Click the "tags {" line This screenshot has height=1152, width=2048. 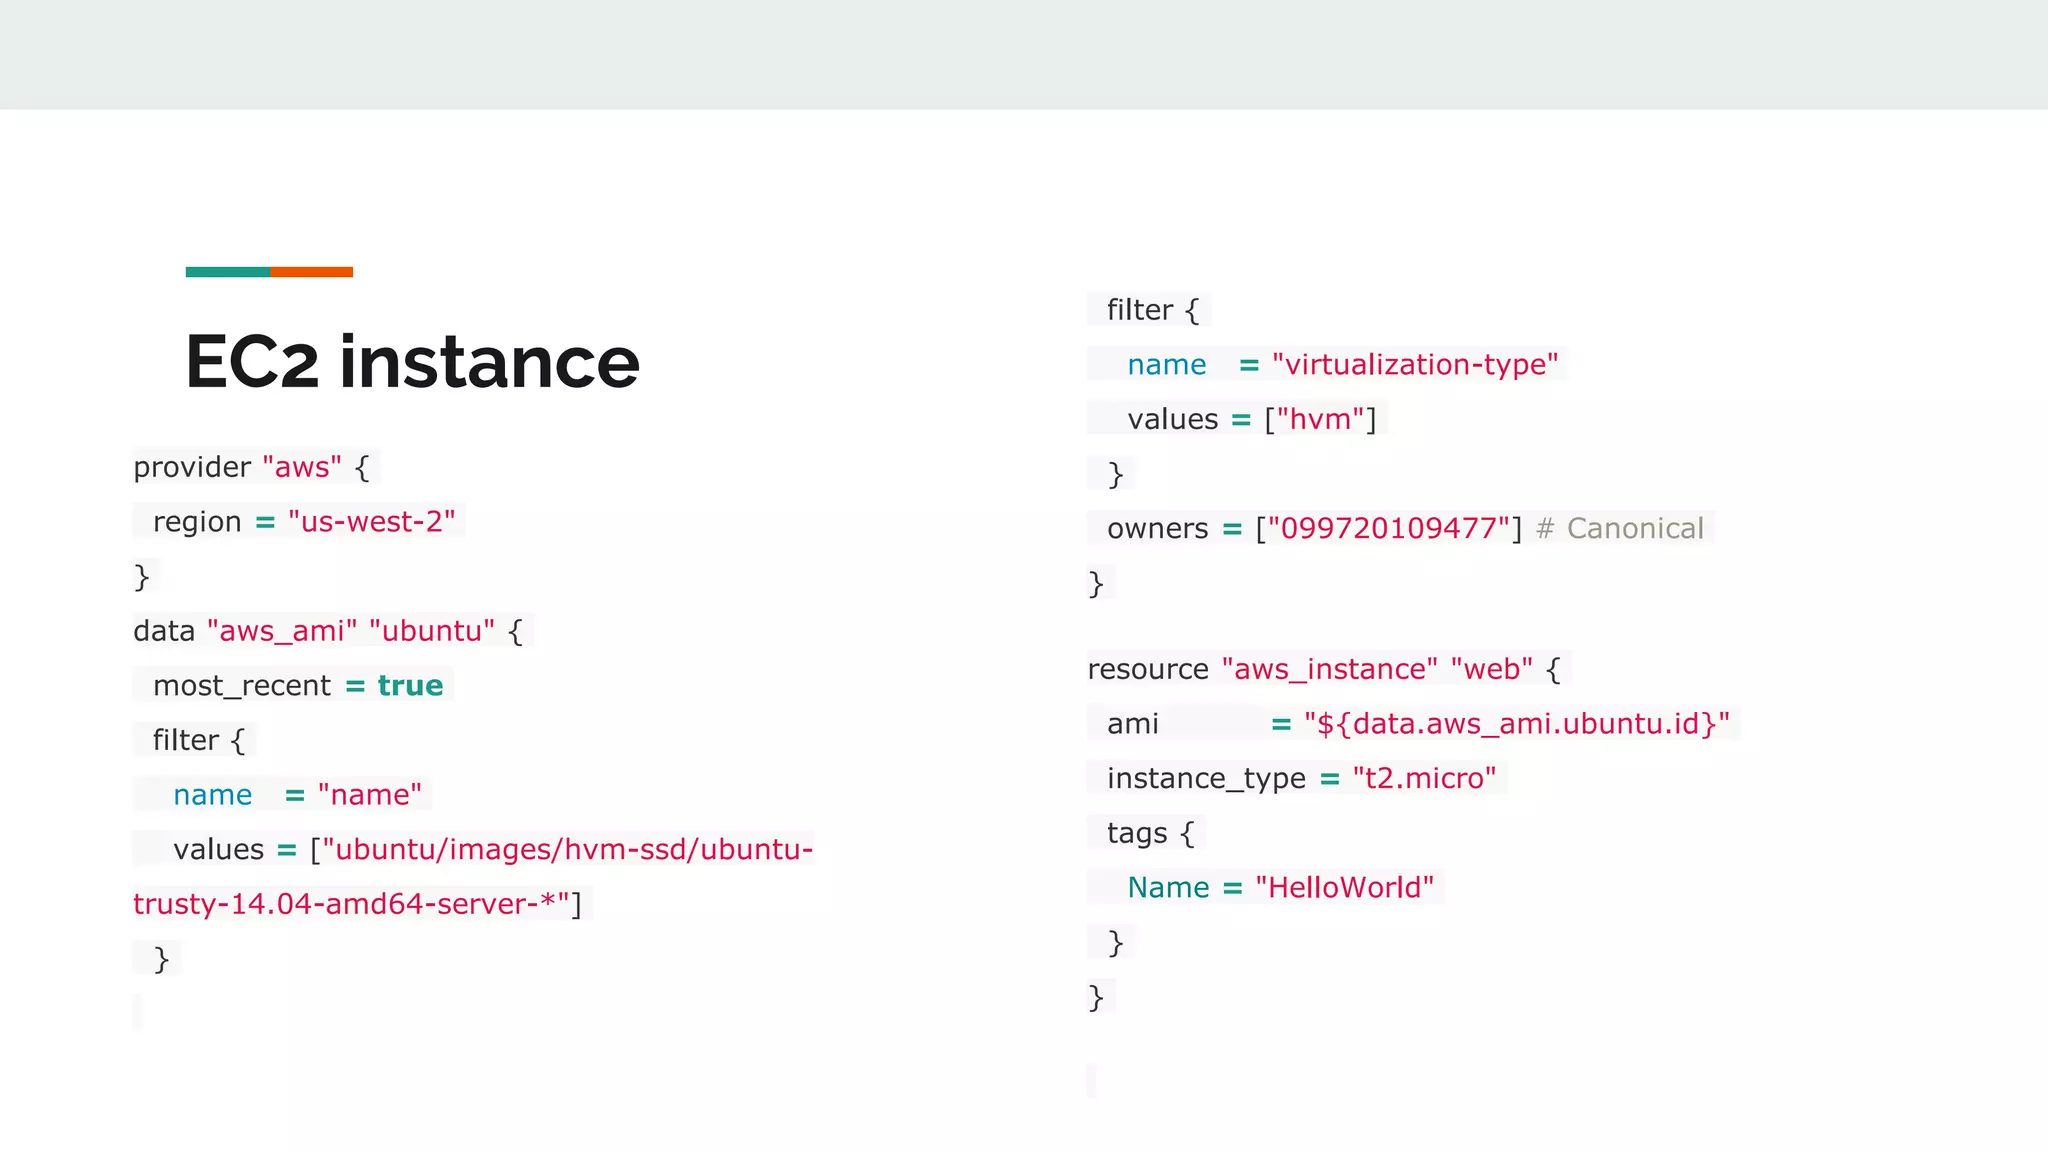click(1150, 833)
